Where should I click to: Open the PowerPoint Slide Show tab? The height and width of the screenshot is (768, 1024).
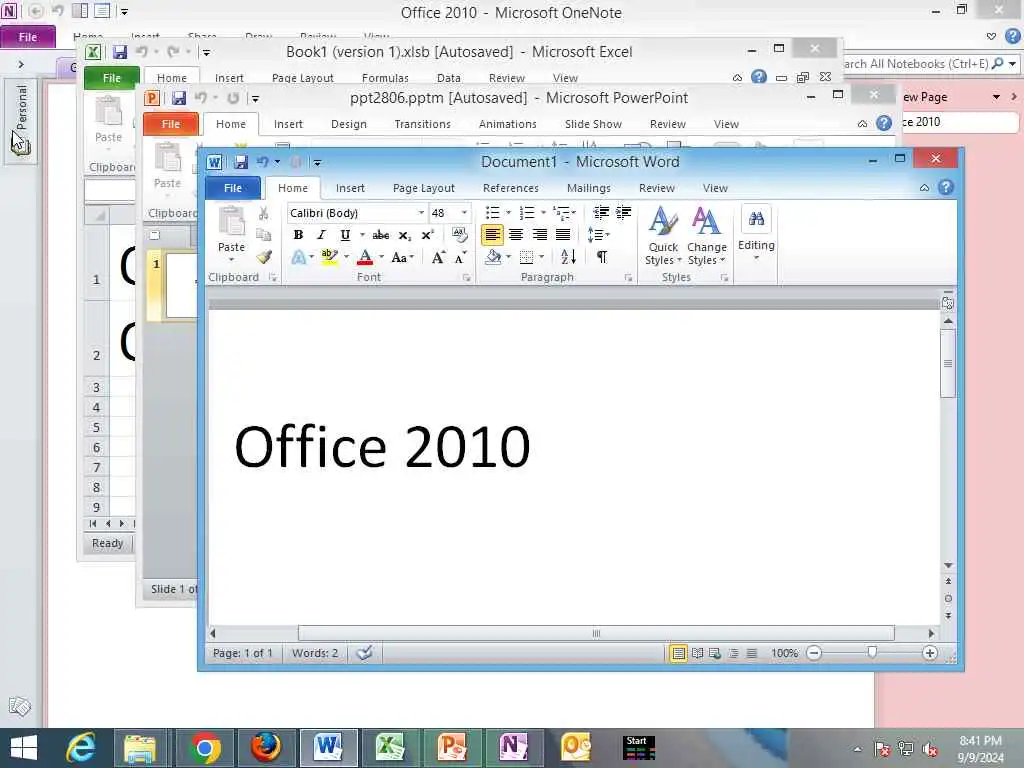(593, 124)
